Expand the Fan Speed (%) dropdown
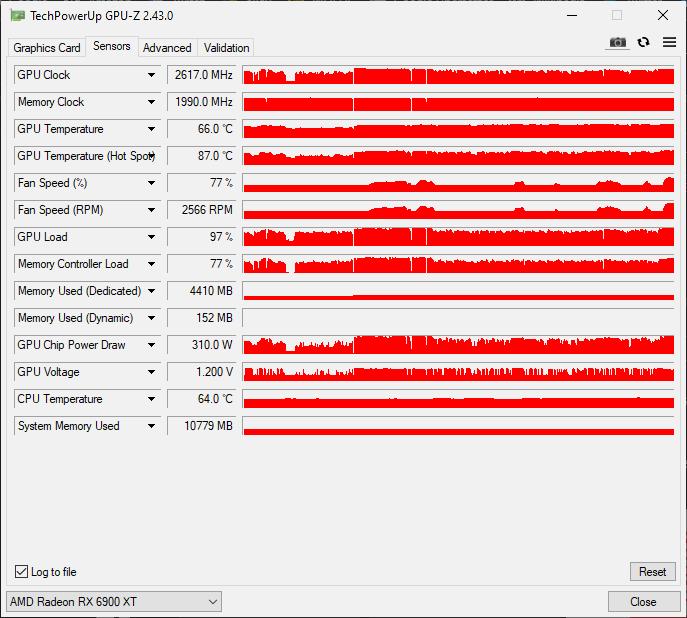 (x=151, y=183)
